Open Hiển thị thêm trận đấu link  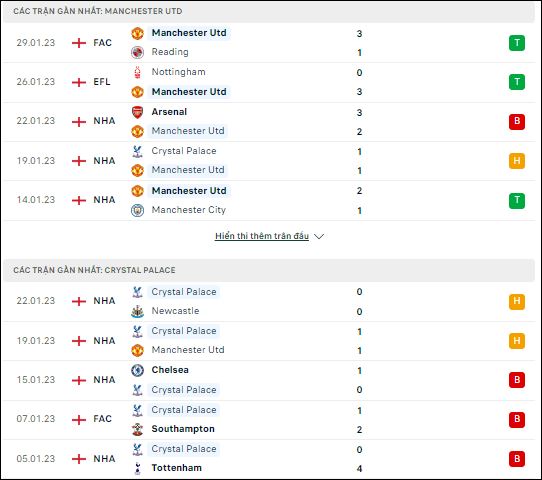tap(262, 236)
